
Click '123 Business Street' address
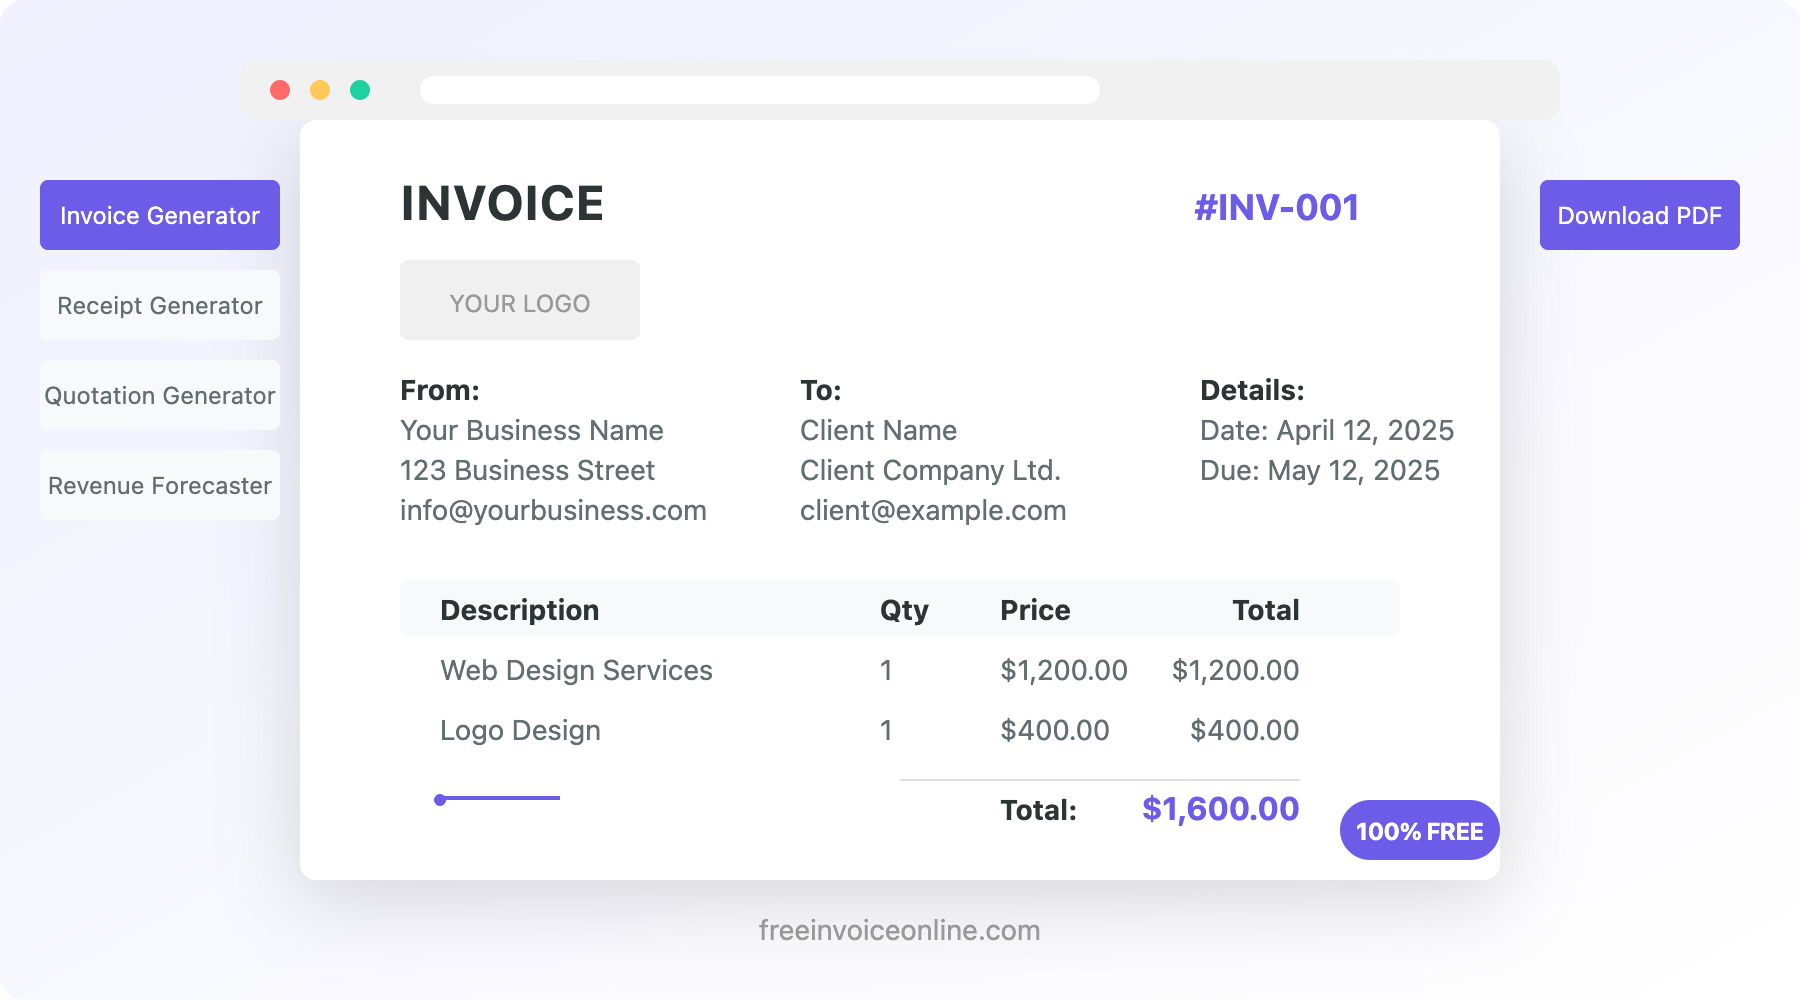[x=527, y=470]
